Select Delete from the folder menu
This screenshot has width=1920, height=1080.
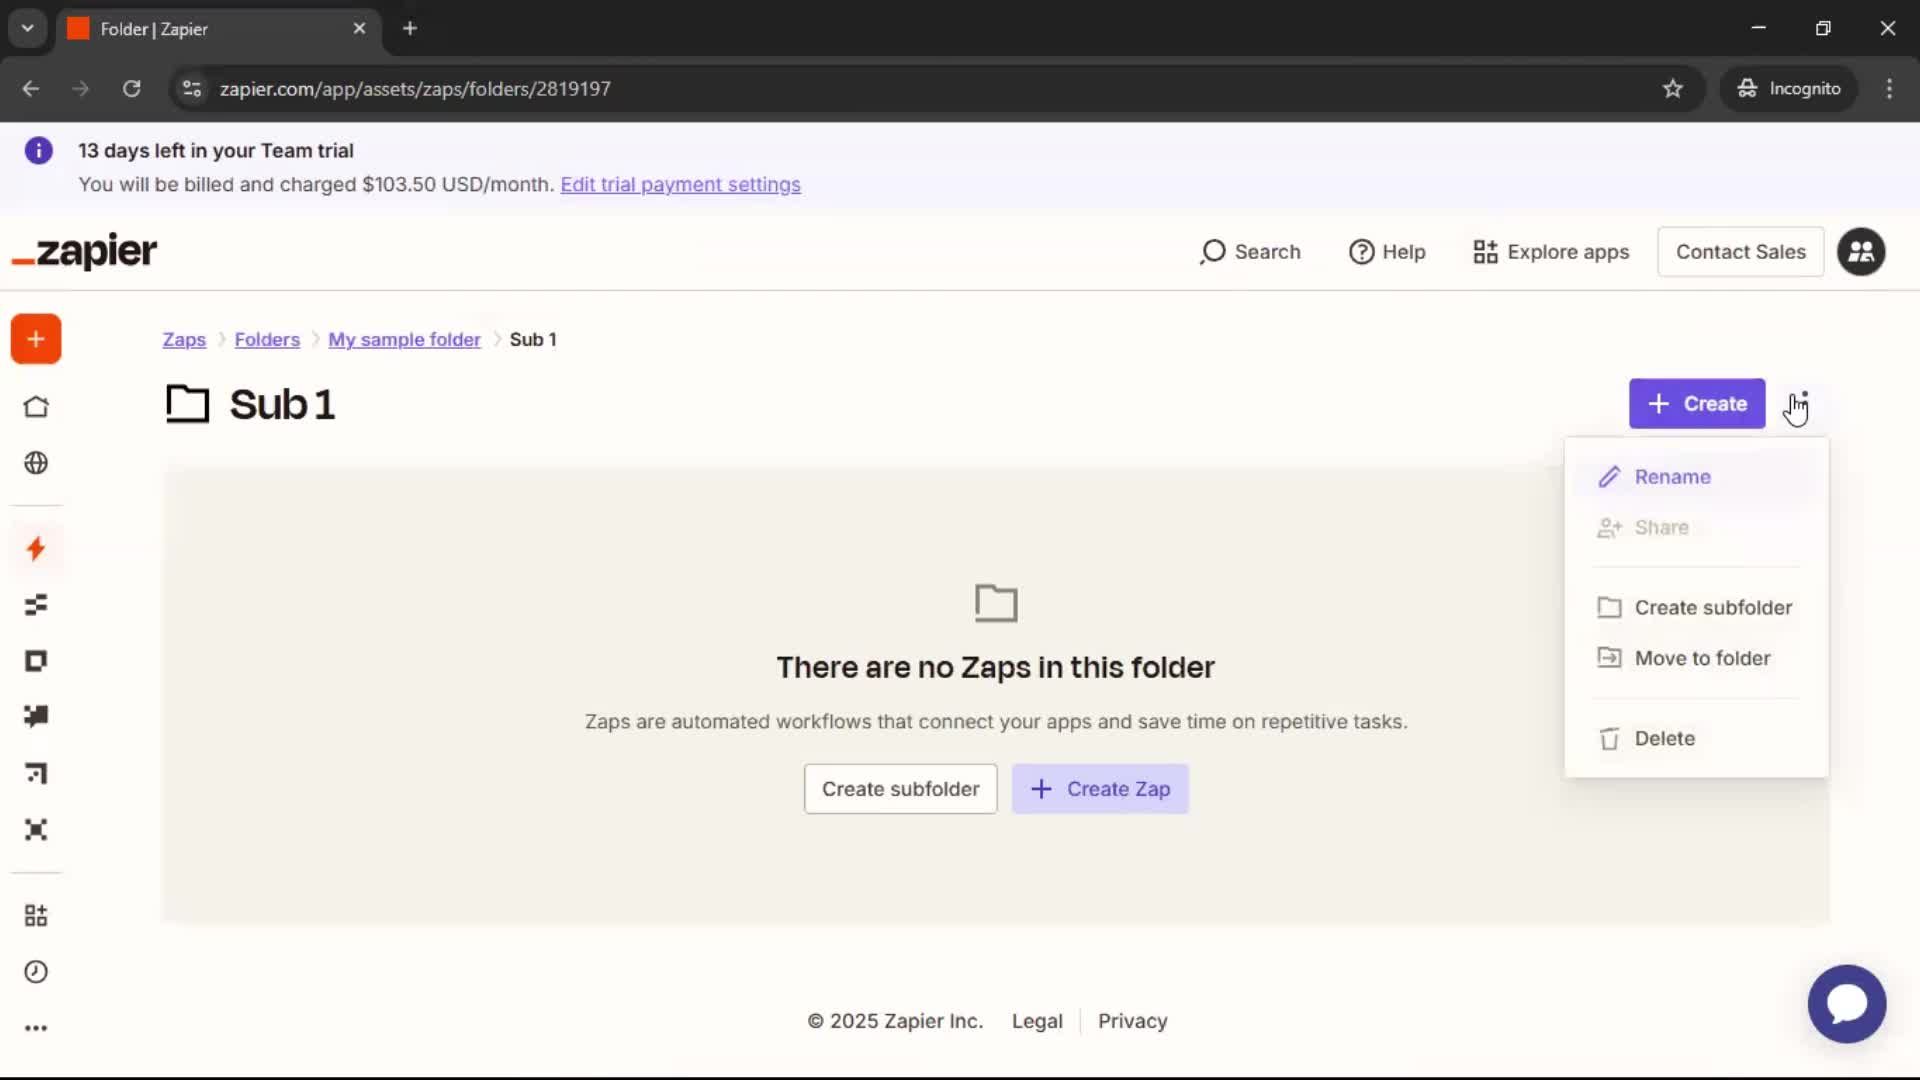(1696, 739)
